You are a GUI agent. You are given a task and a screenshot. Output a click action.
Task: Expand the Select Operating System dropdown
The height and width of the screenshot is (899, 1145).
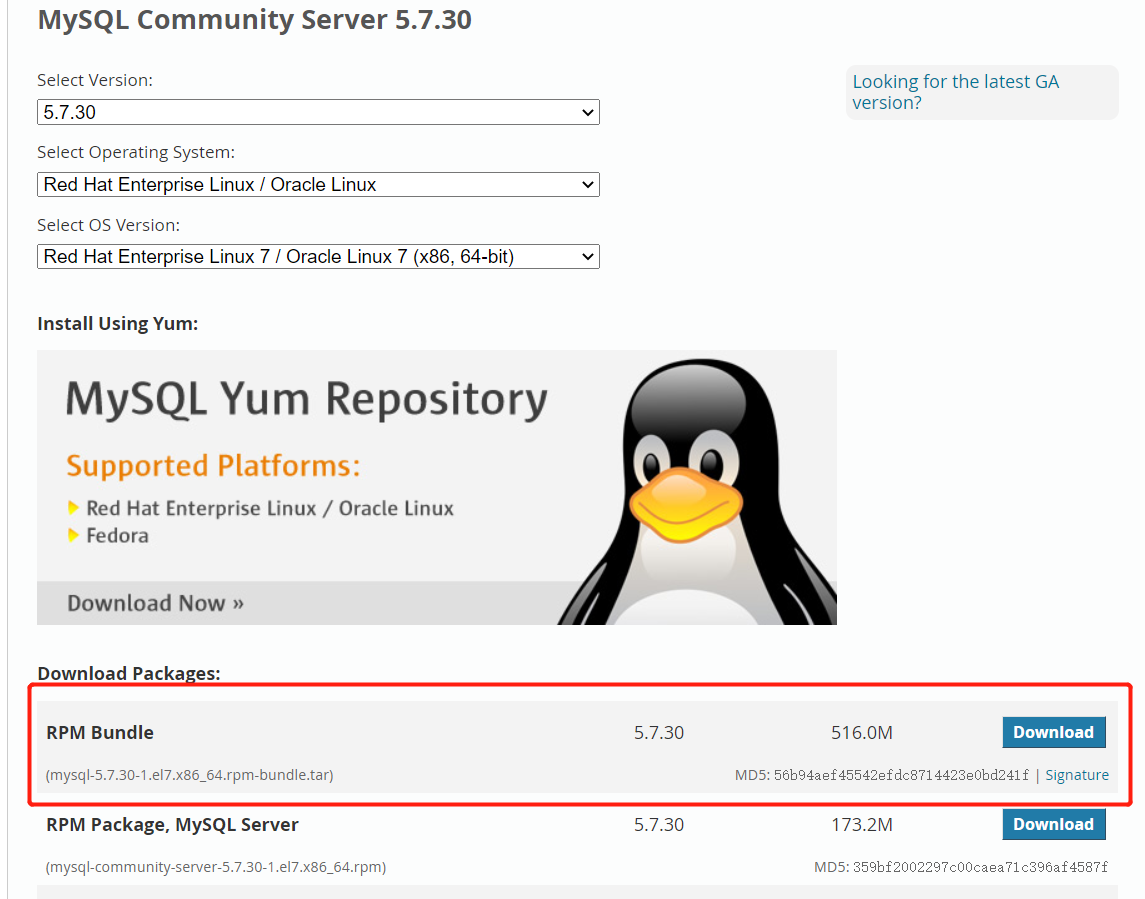pos(318,184)
